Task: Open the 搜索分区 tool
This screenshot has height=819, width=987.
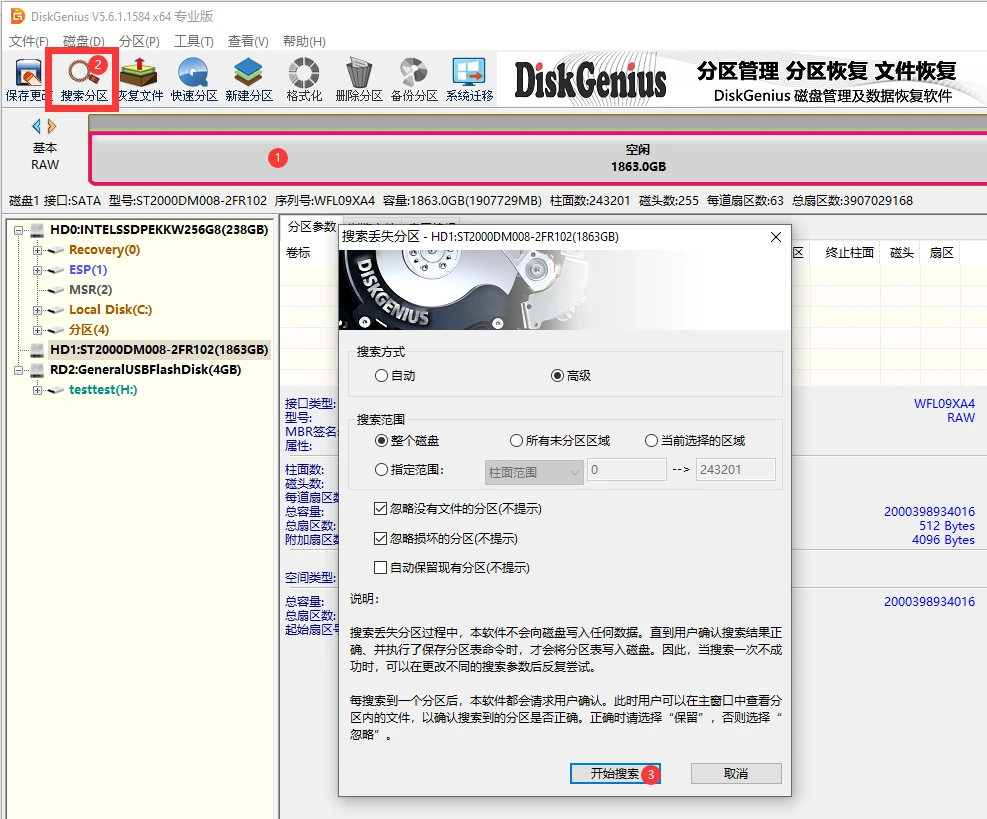Action: (84, 80)
